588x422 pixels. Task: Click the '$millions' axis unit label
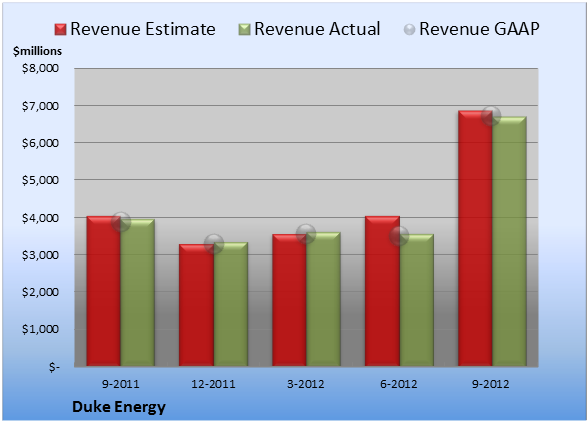(x=37, y=51)
